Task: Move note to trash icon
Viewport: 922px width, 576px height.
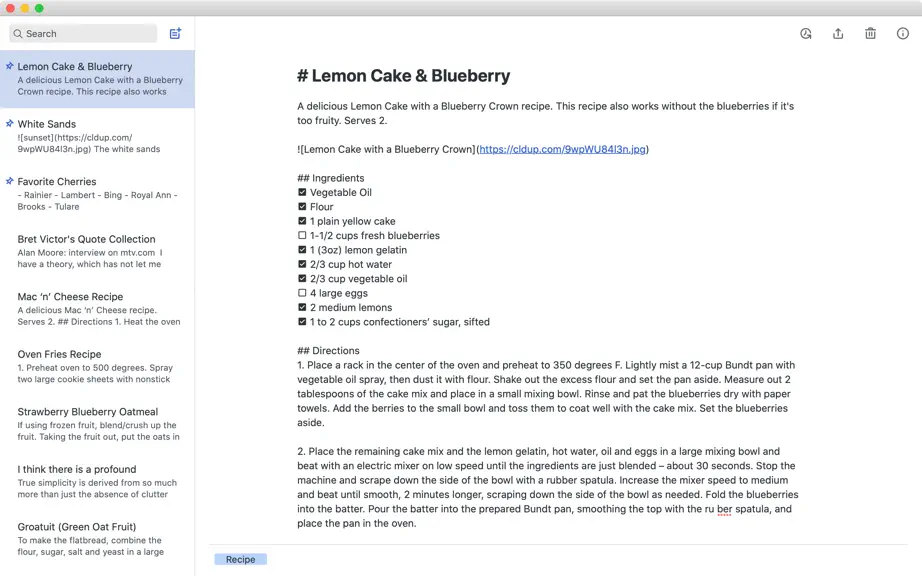Action: coord(870,34)
